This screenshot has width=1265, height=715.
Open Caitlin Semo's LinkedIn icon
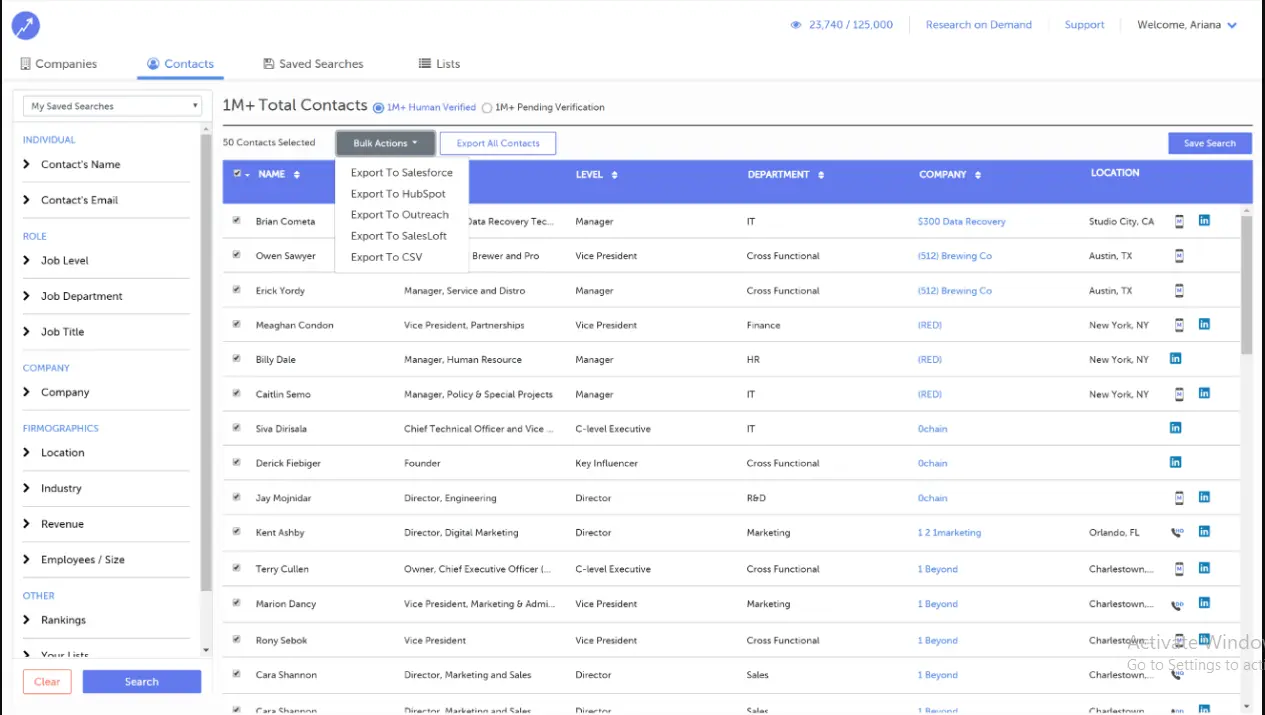[1204, 393]
